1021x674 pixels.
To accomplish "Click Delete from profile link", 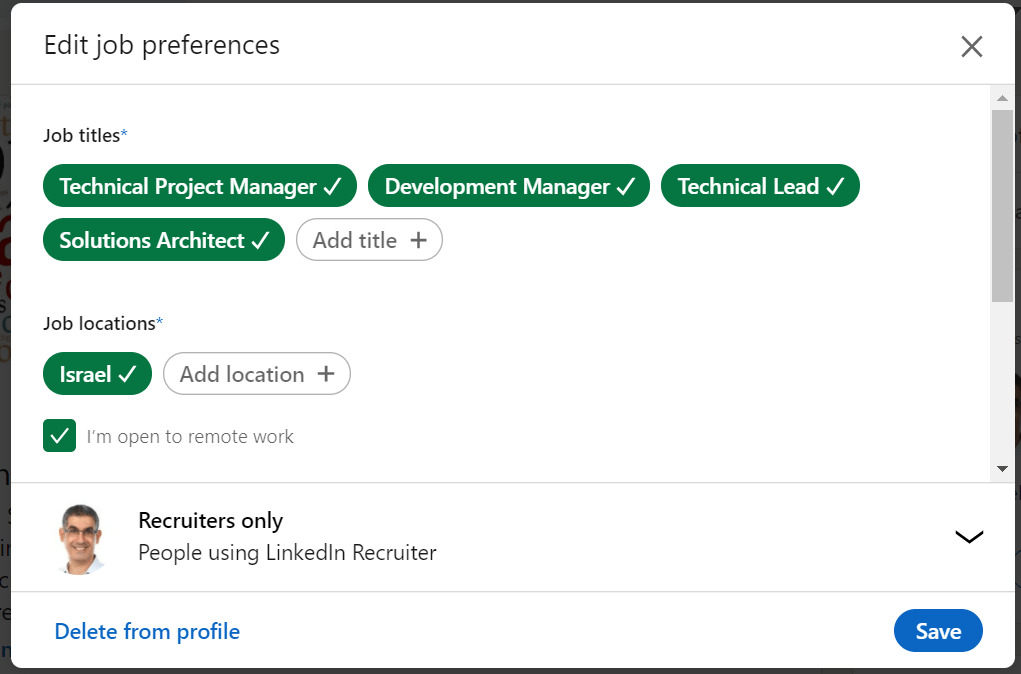I will (x=147, y=631).
